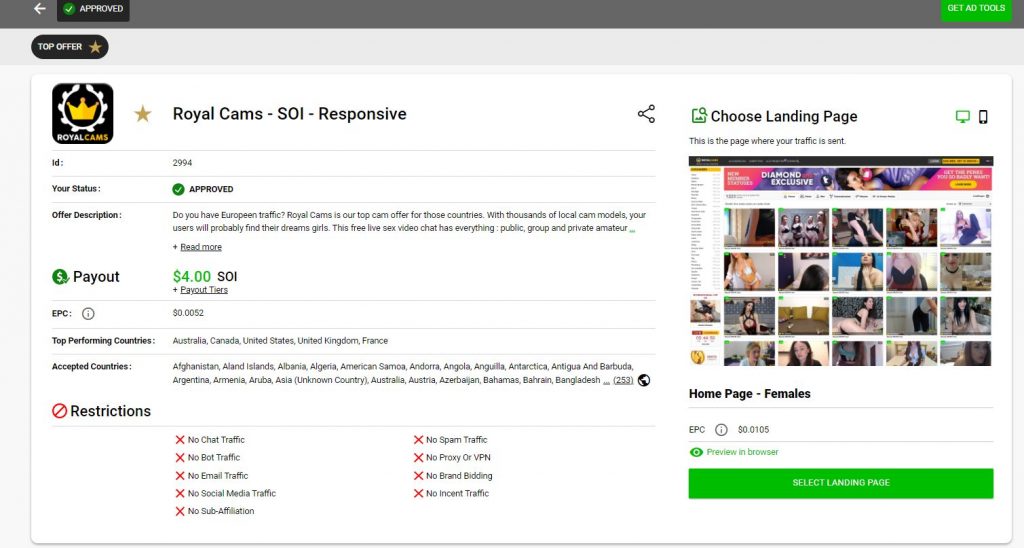Screen dimensions: 1024x548
Task: Go back using the left arrow
Action: pos(40,8)
